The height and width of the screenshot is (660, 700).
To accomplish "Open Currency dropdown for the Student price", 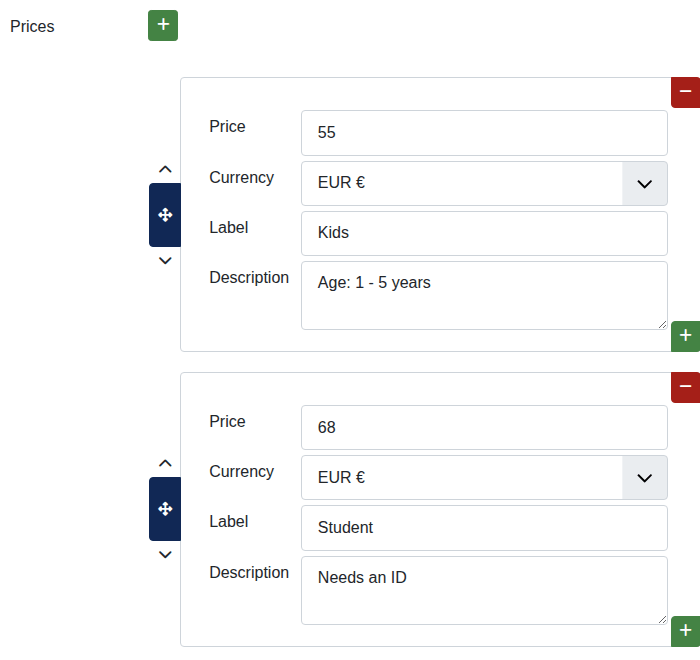I will click(x=644, y=477).
